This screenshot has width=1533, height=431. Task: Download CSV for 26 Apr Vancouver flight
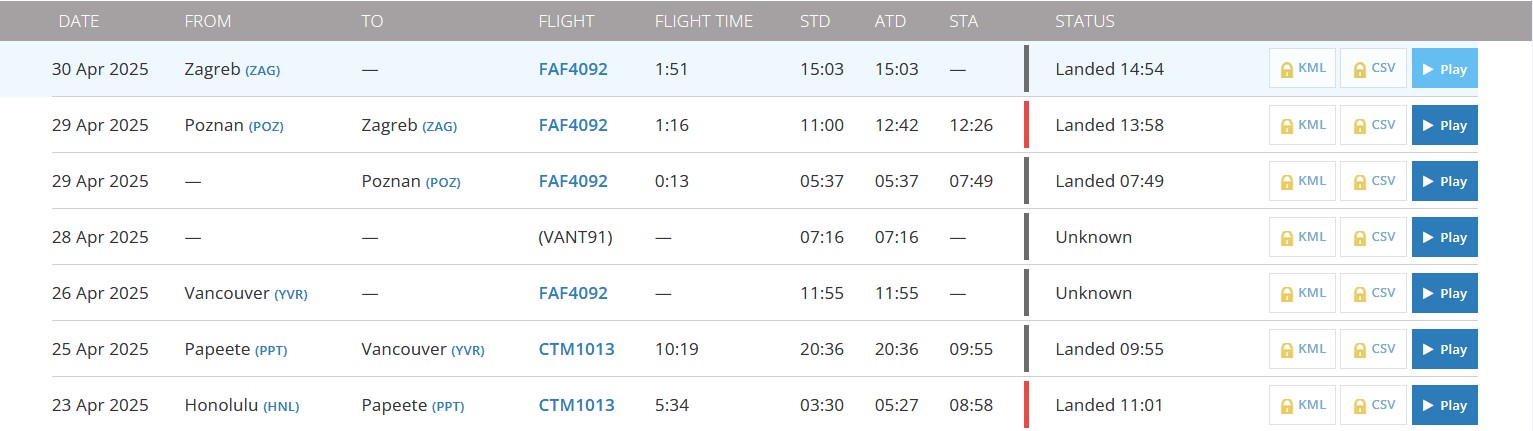1373,293
